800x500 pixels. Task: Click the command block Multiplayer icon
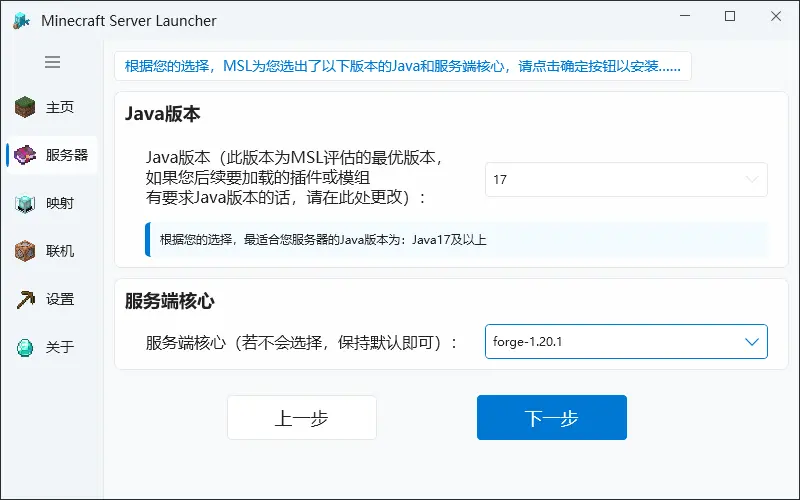[24, 251]
